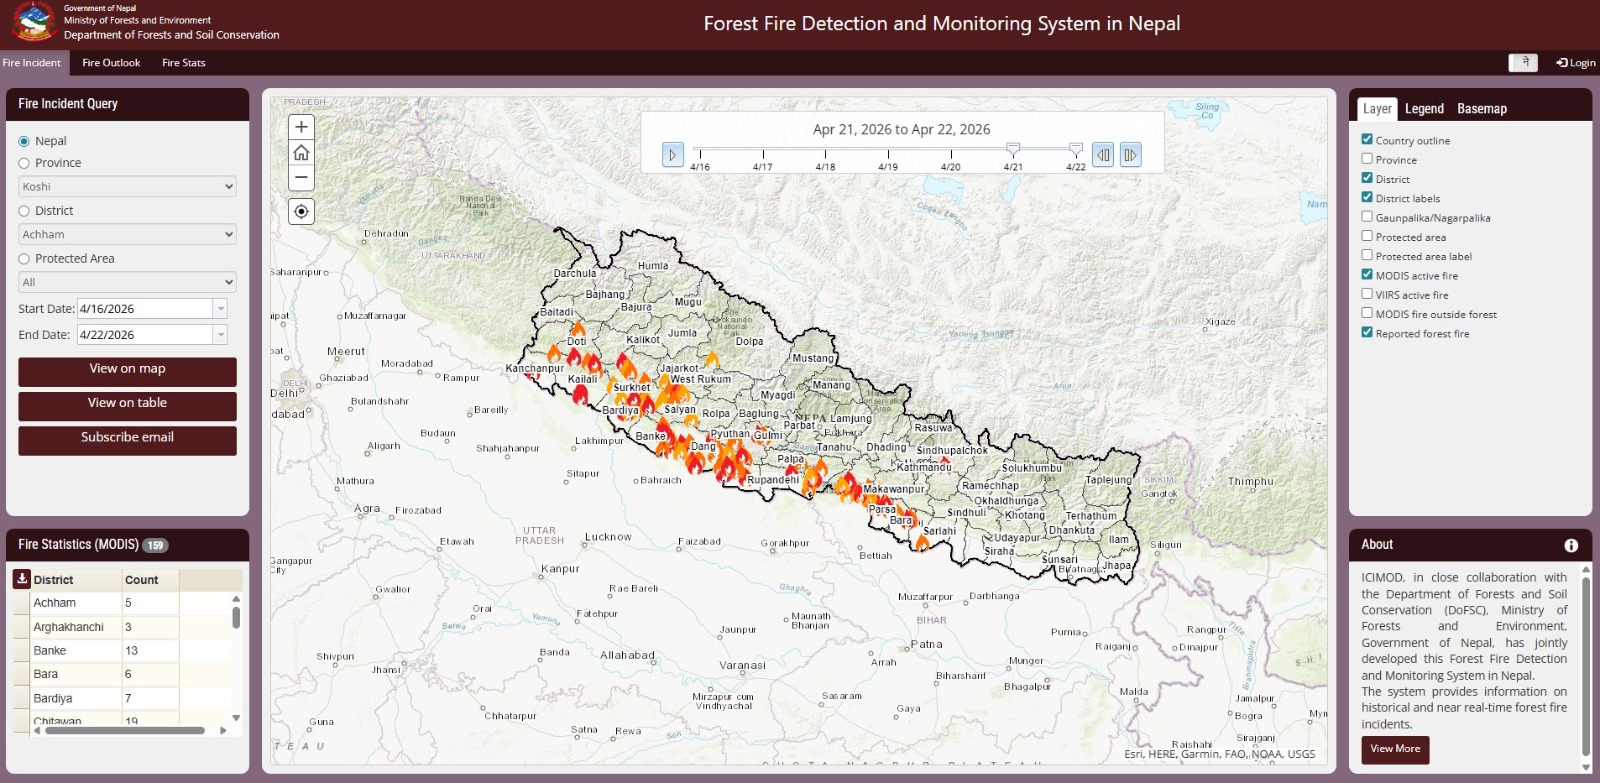Switch to the Fire Outlook tab
The image size is (1600, 783).
click(x=111, y=63)
